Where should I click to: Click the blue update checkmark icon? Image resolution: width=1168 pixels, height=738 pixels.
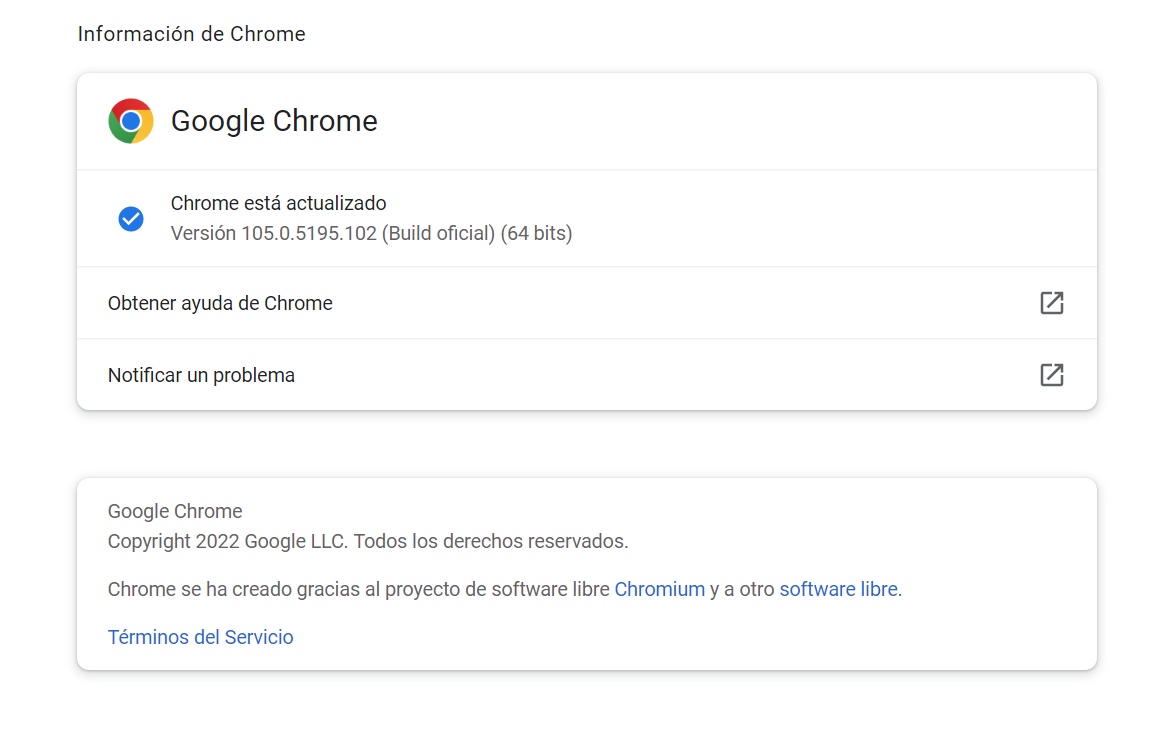pos(131,219)
